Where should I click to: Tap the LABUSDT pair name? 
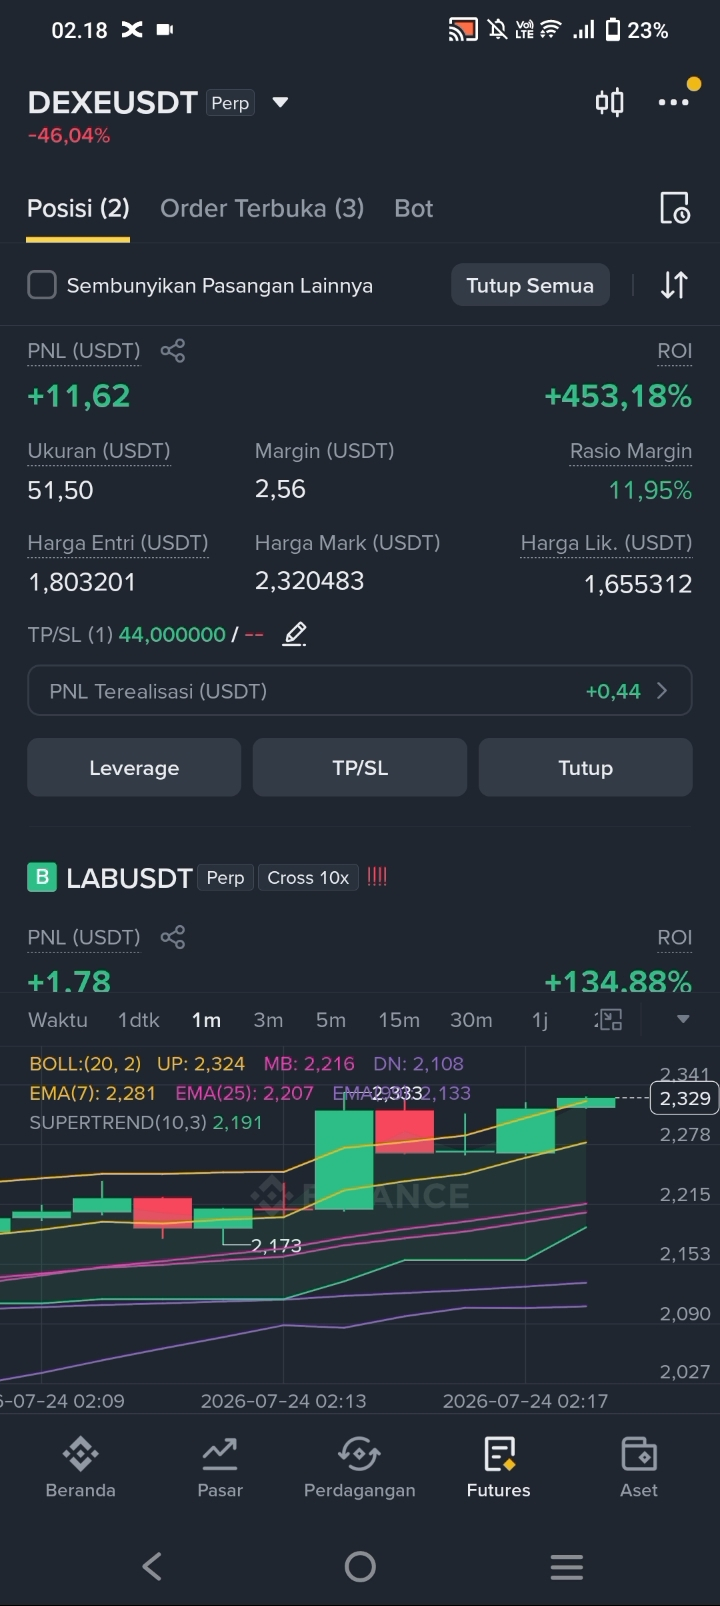coord(129,878)
